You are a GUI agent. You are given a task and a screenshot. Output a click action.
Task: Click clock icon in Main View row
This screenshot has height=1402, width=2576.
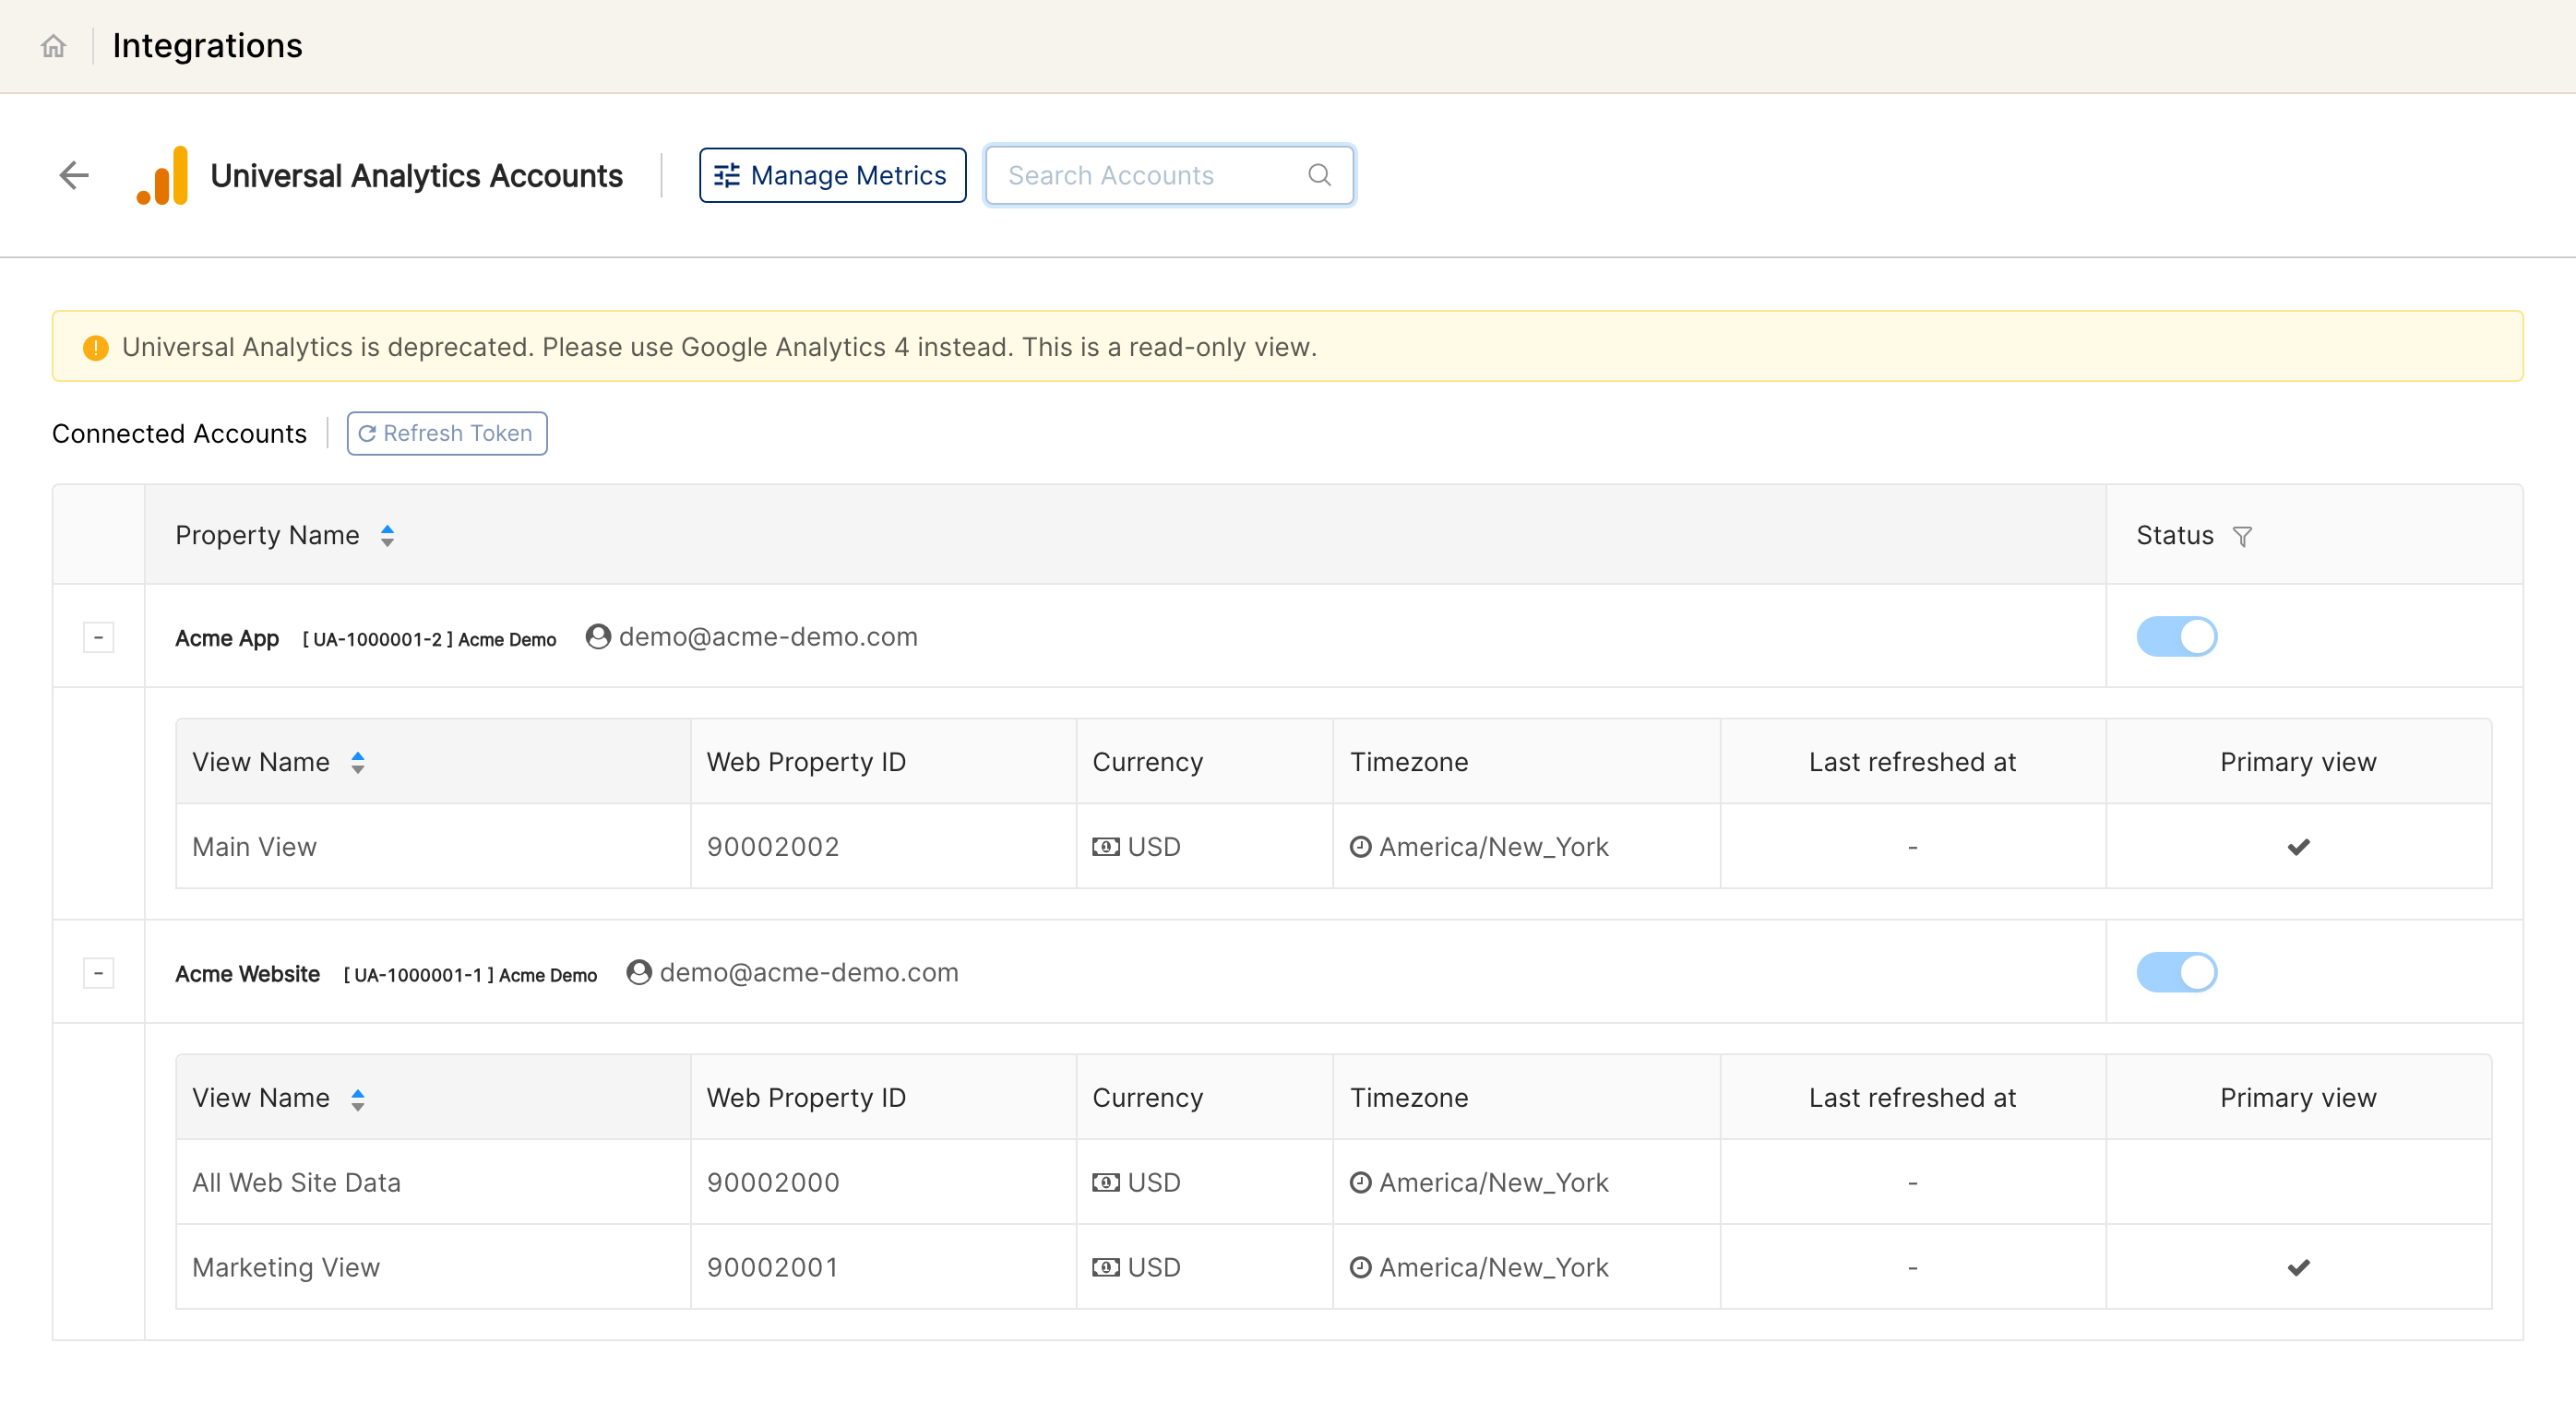[1361, 847]
